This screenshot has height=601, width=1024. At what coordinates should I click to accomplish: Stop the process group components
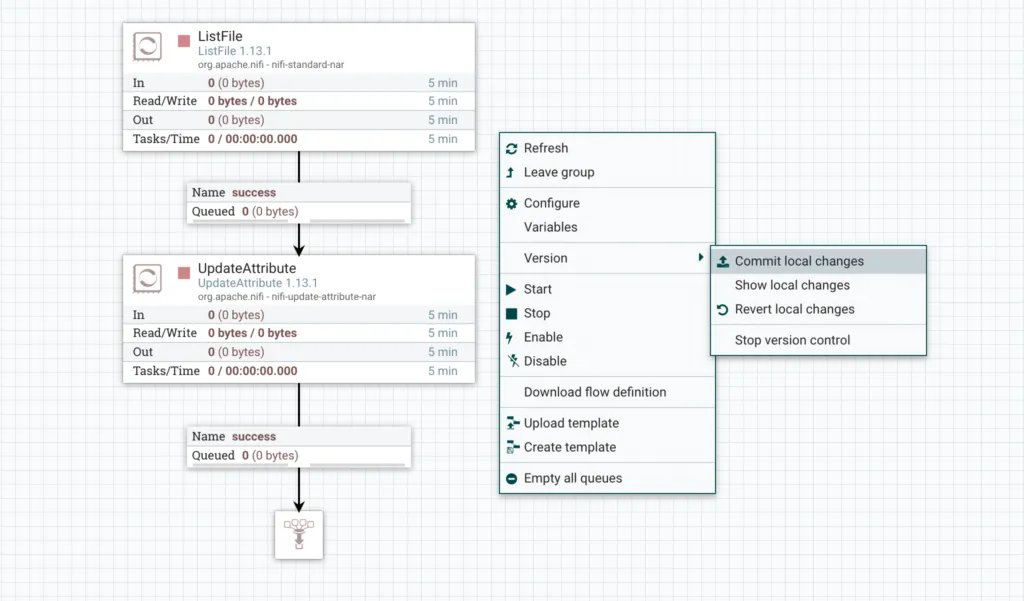pos(536,313)
